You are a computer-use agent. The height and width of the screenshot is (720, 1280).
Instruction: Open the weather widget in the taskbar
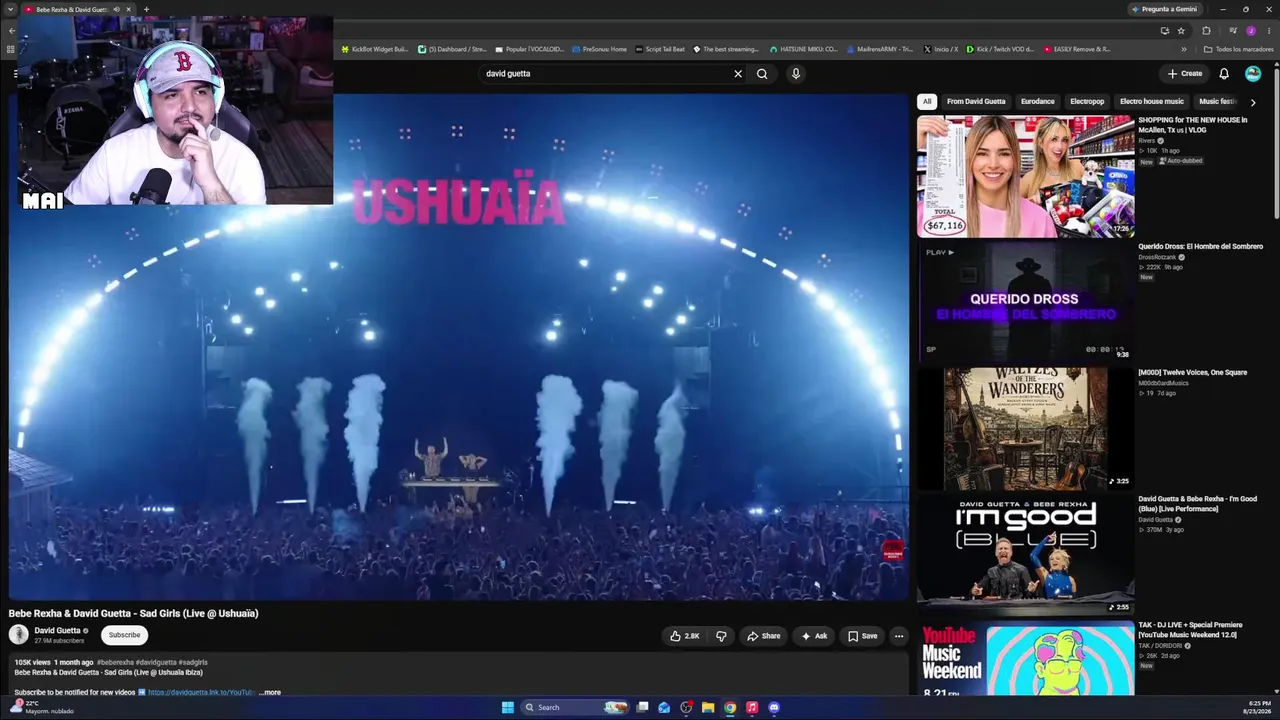coord(40,707)
